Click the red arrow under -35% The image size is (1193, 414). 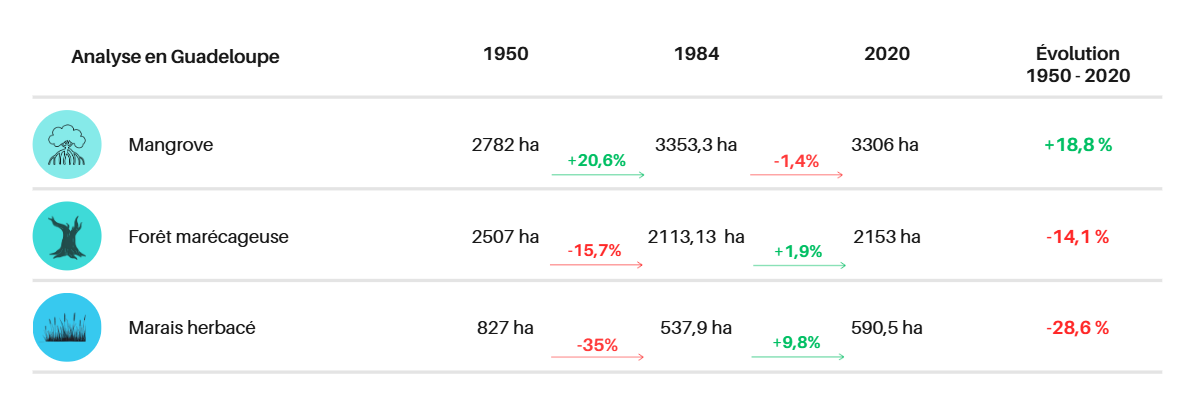pos(597,357)
